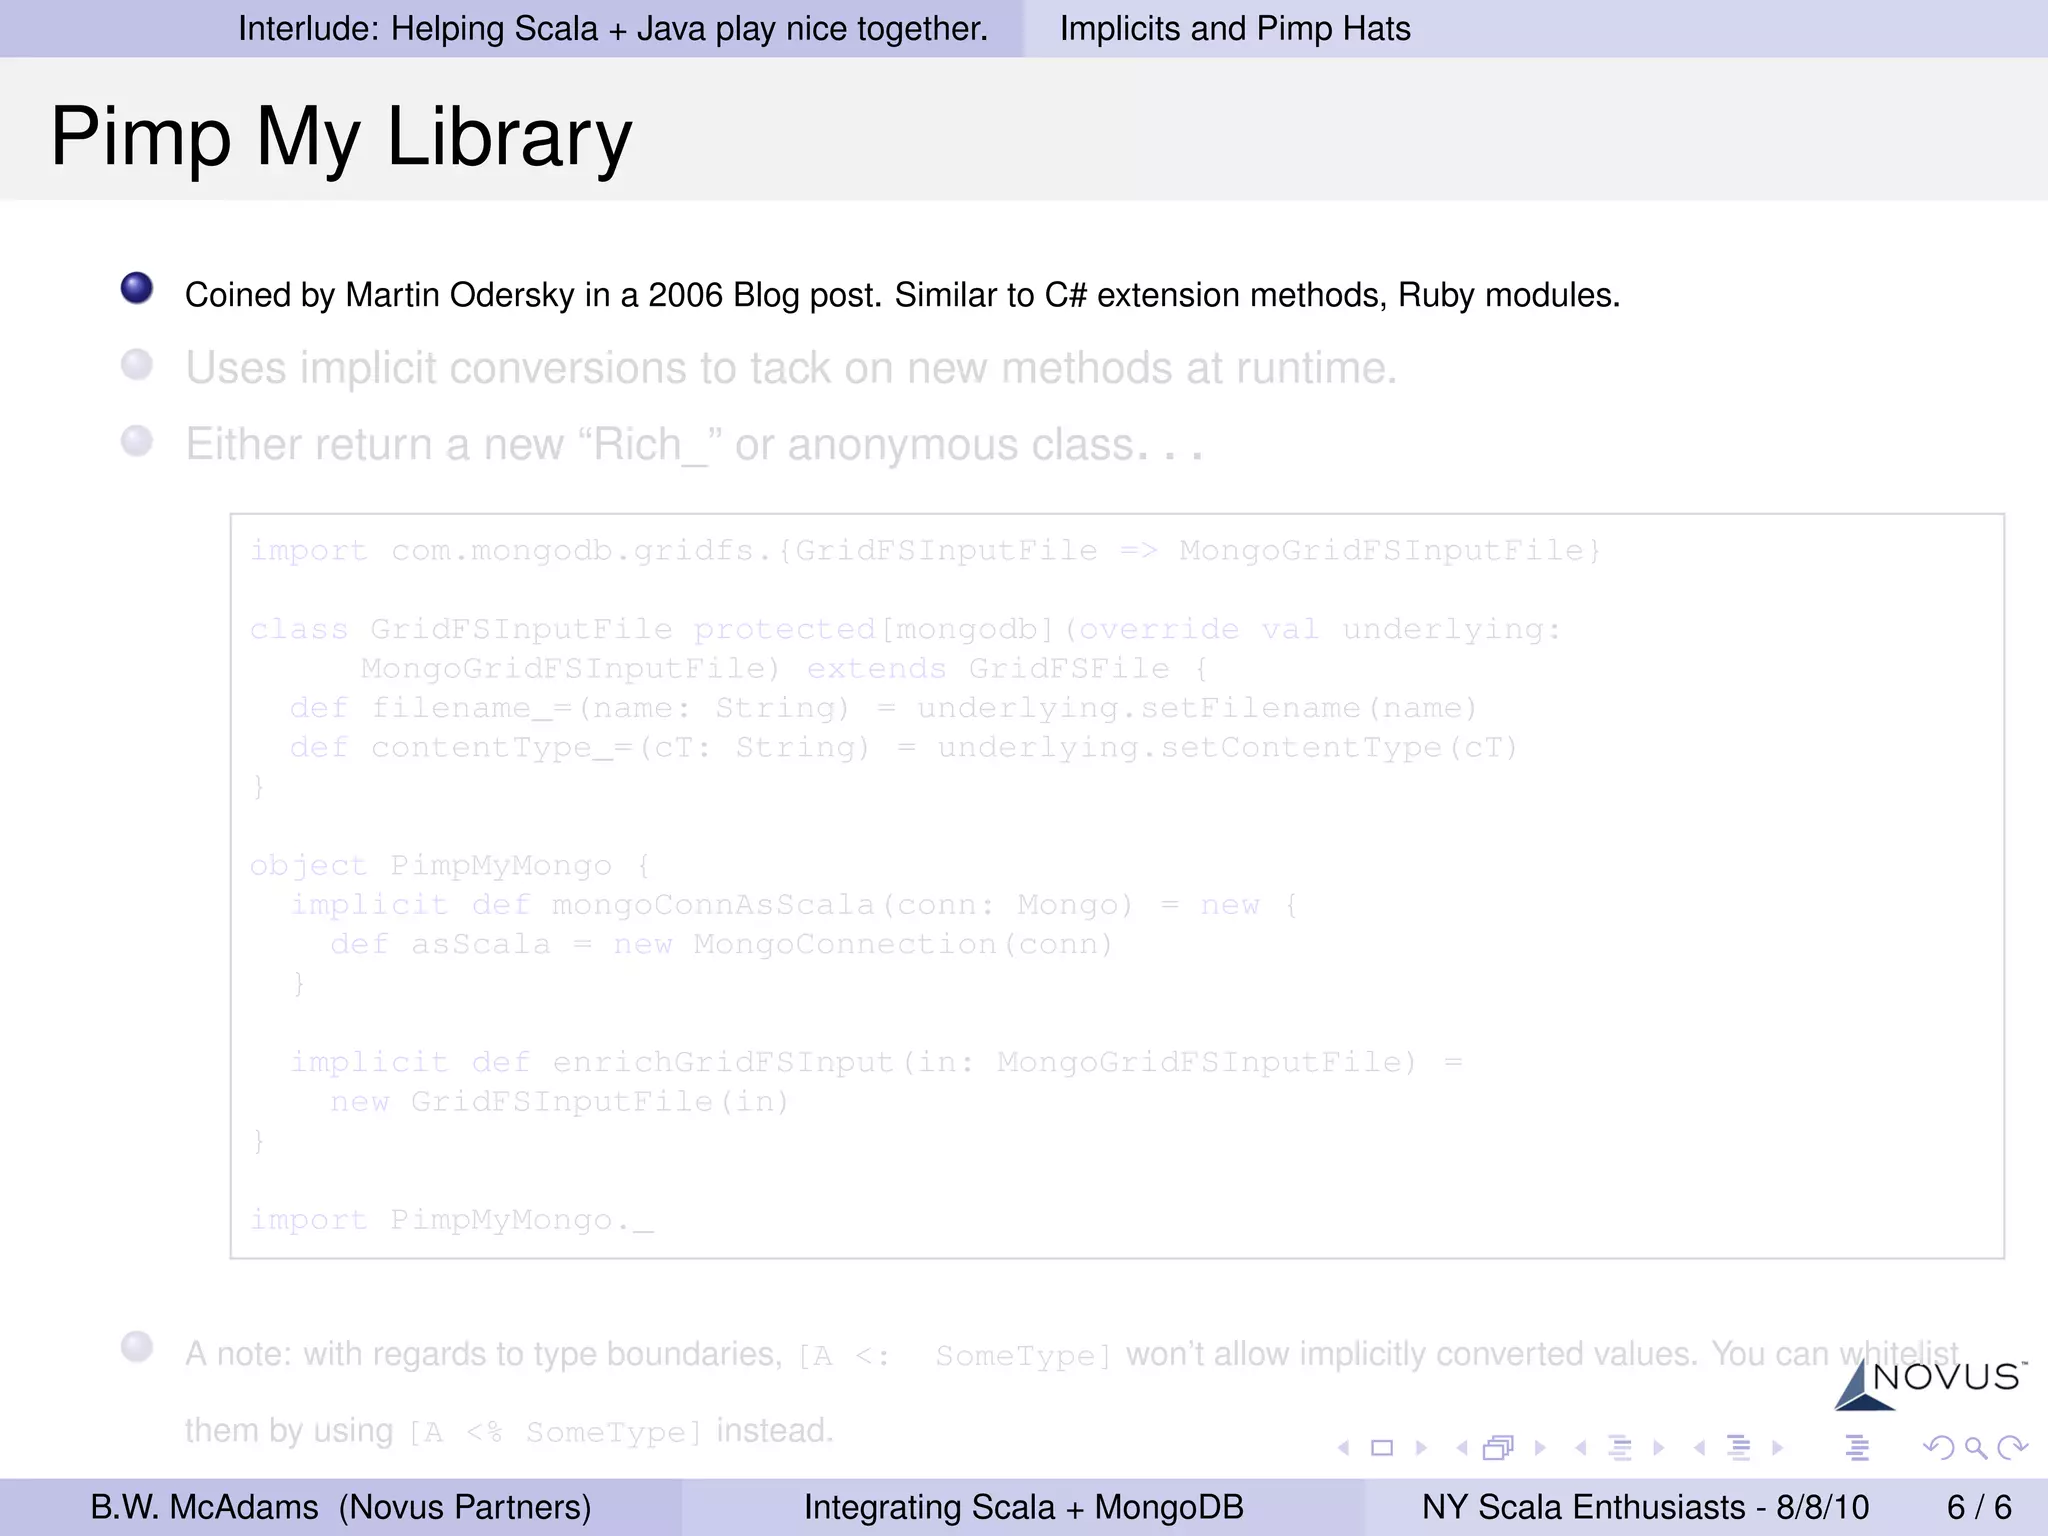Image resolution: width=2048 pixels, height=1536 pixels.
Task: Click the 'object PimpMyMongo {' code line
Action: (x=450, y=866)
